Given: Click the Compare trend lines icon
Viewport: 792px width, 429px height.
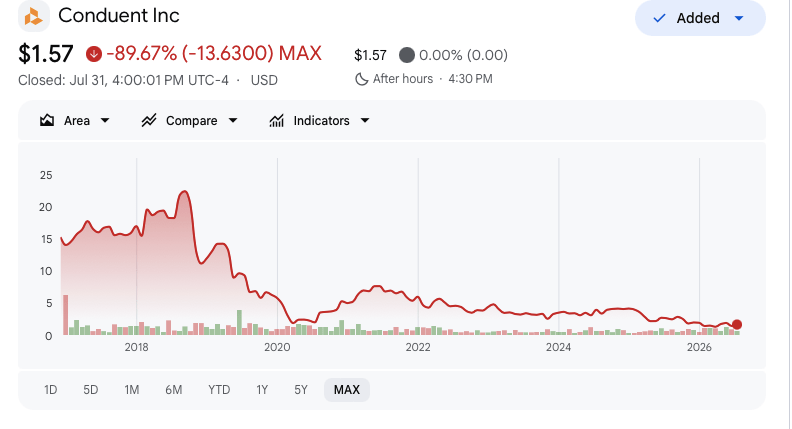Looking at the screenshot, I should point(148,120).
